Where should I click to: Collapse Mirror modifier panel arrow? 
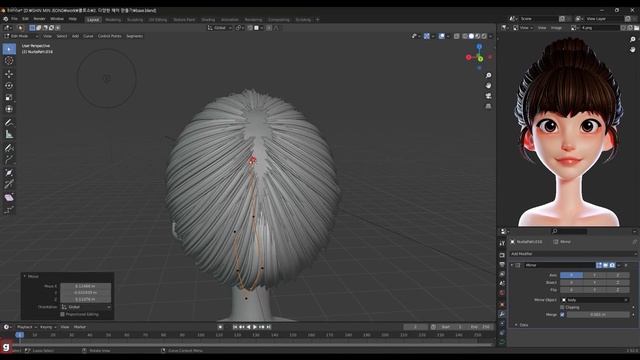512,265
